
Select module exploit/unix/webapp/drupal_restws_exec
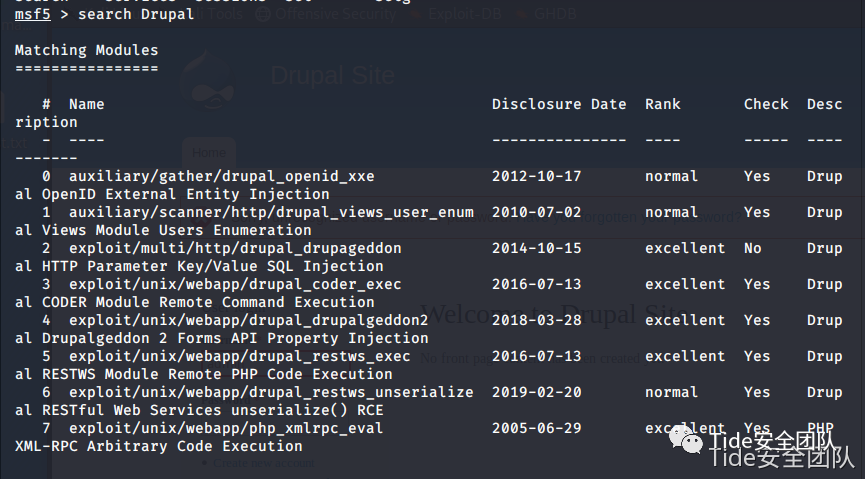[x=239, y=356]
